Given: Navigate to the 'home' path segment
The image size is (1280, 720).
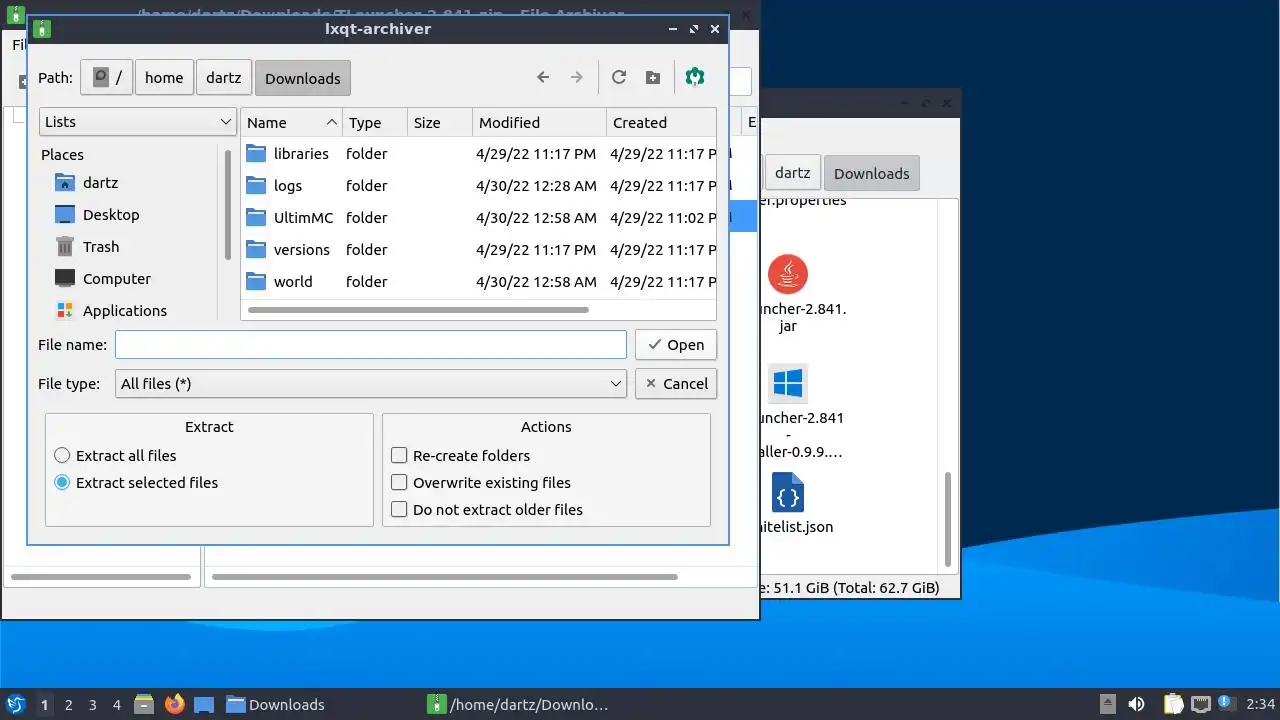Looking at the screenshot, I should click(x=164, y=78).
